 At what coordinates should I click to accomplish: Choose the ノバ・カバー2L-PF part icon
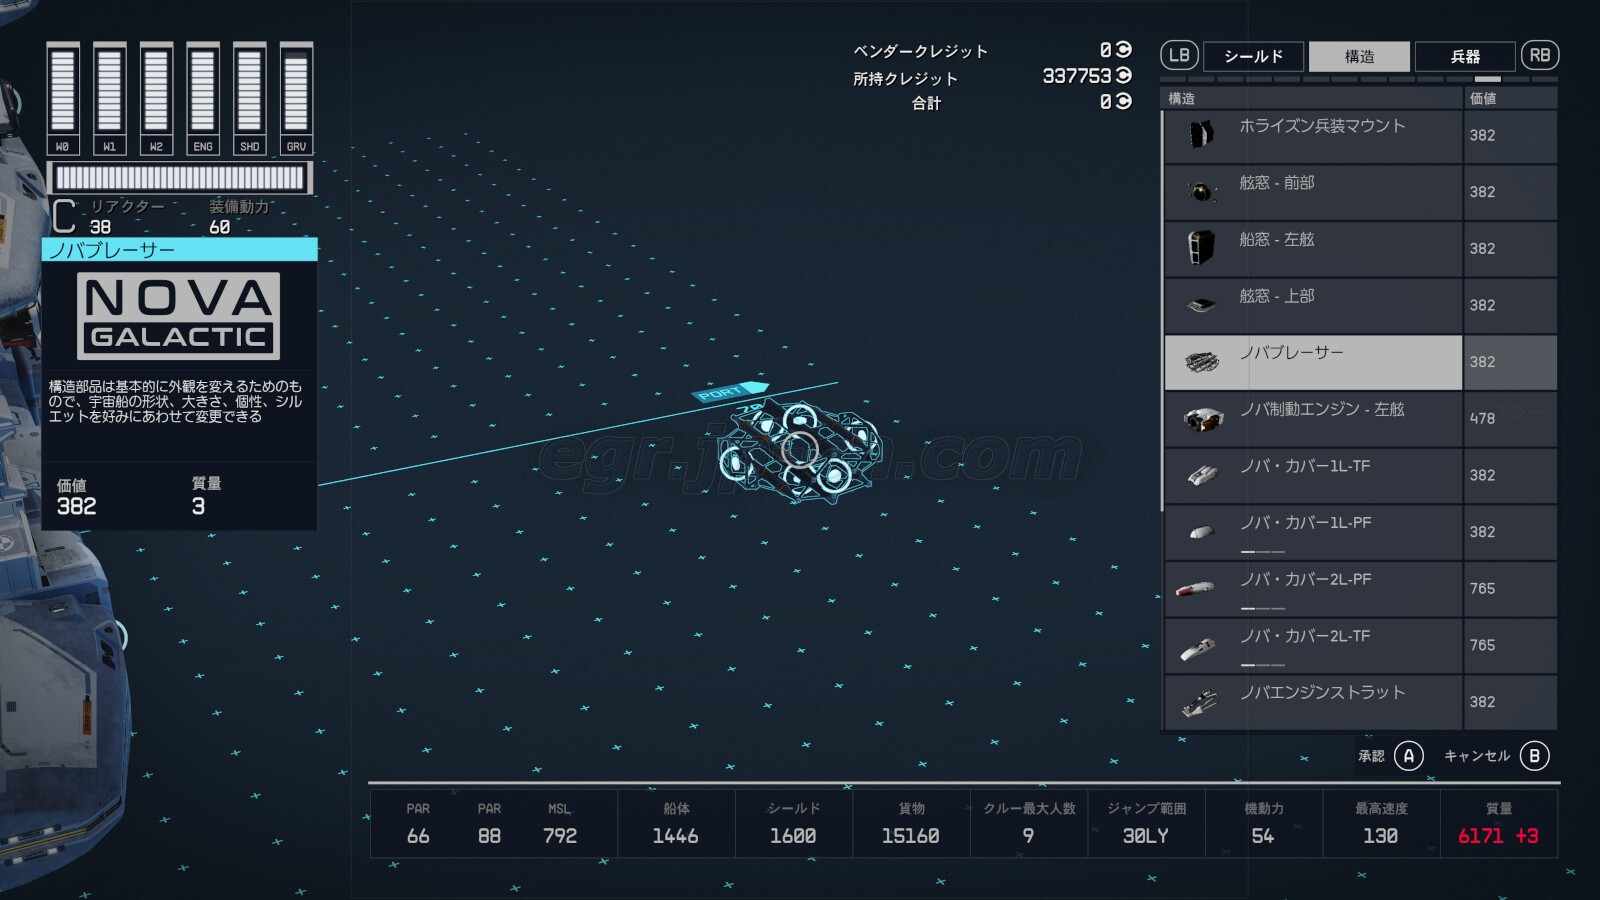(x=1196, y=589)
